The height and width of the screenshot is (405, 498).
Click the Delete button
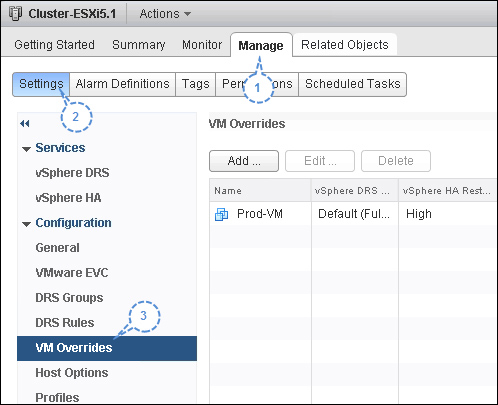396,161
